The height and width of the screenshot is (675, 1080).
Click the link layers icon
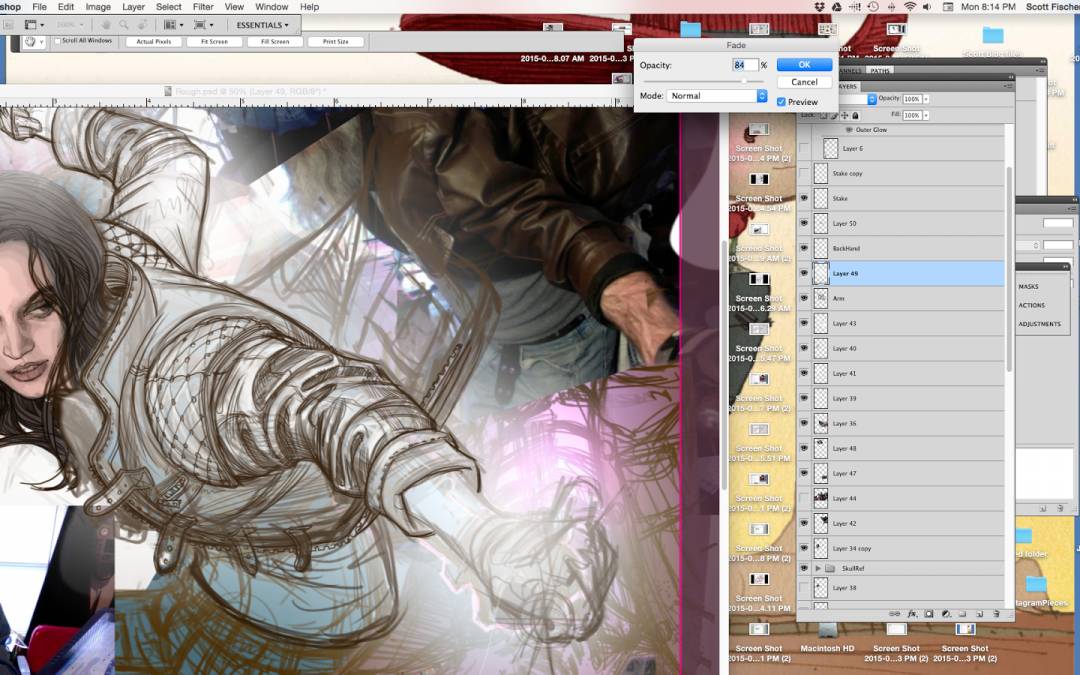point(895,613)
